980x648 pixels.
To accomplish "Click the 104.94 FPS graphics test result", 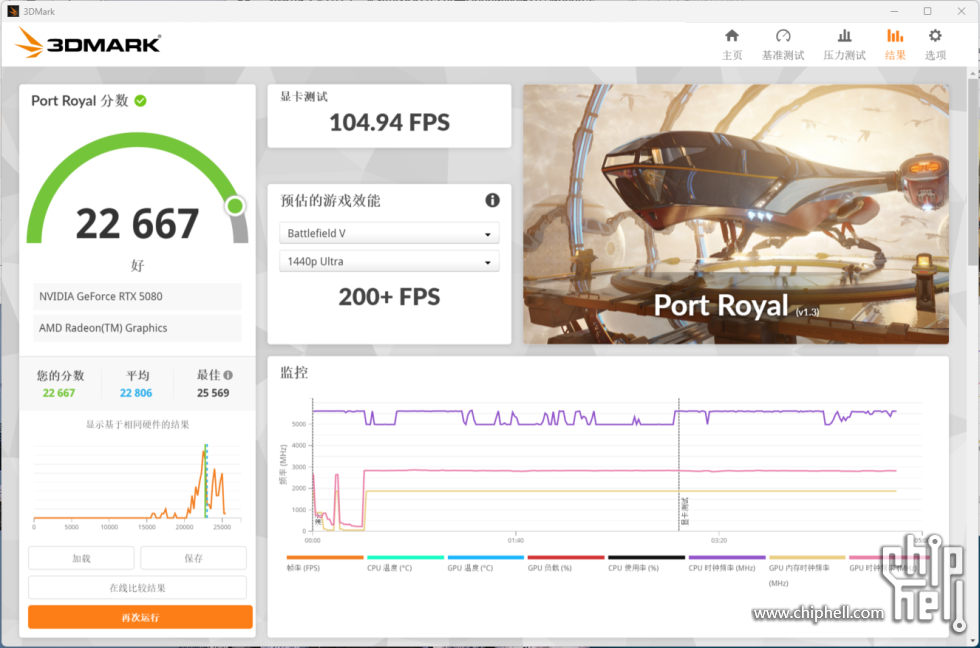I will click(x=389, y=122).
